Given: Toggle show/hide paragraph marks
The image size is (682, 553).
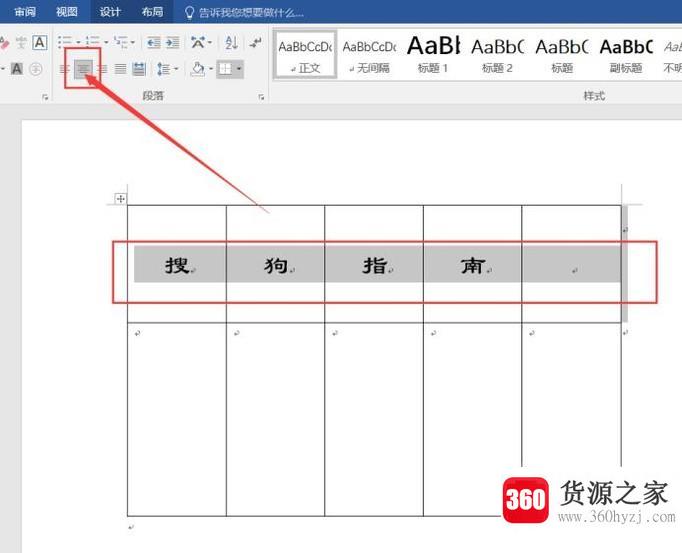Looking at the screenshot, I should tap(256, 43).
